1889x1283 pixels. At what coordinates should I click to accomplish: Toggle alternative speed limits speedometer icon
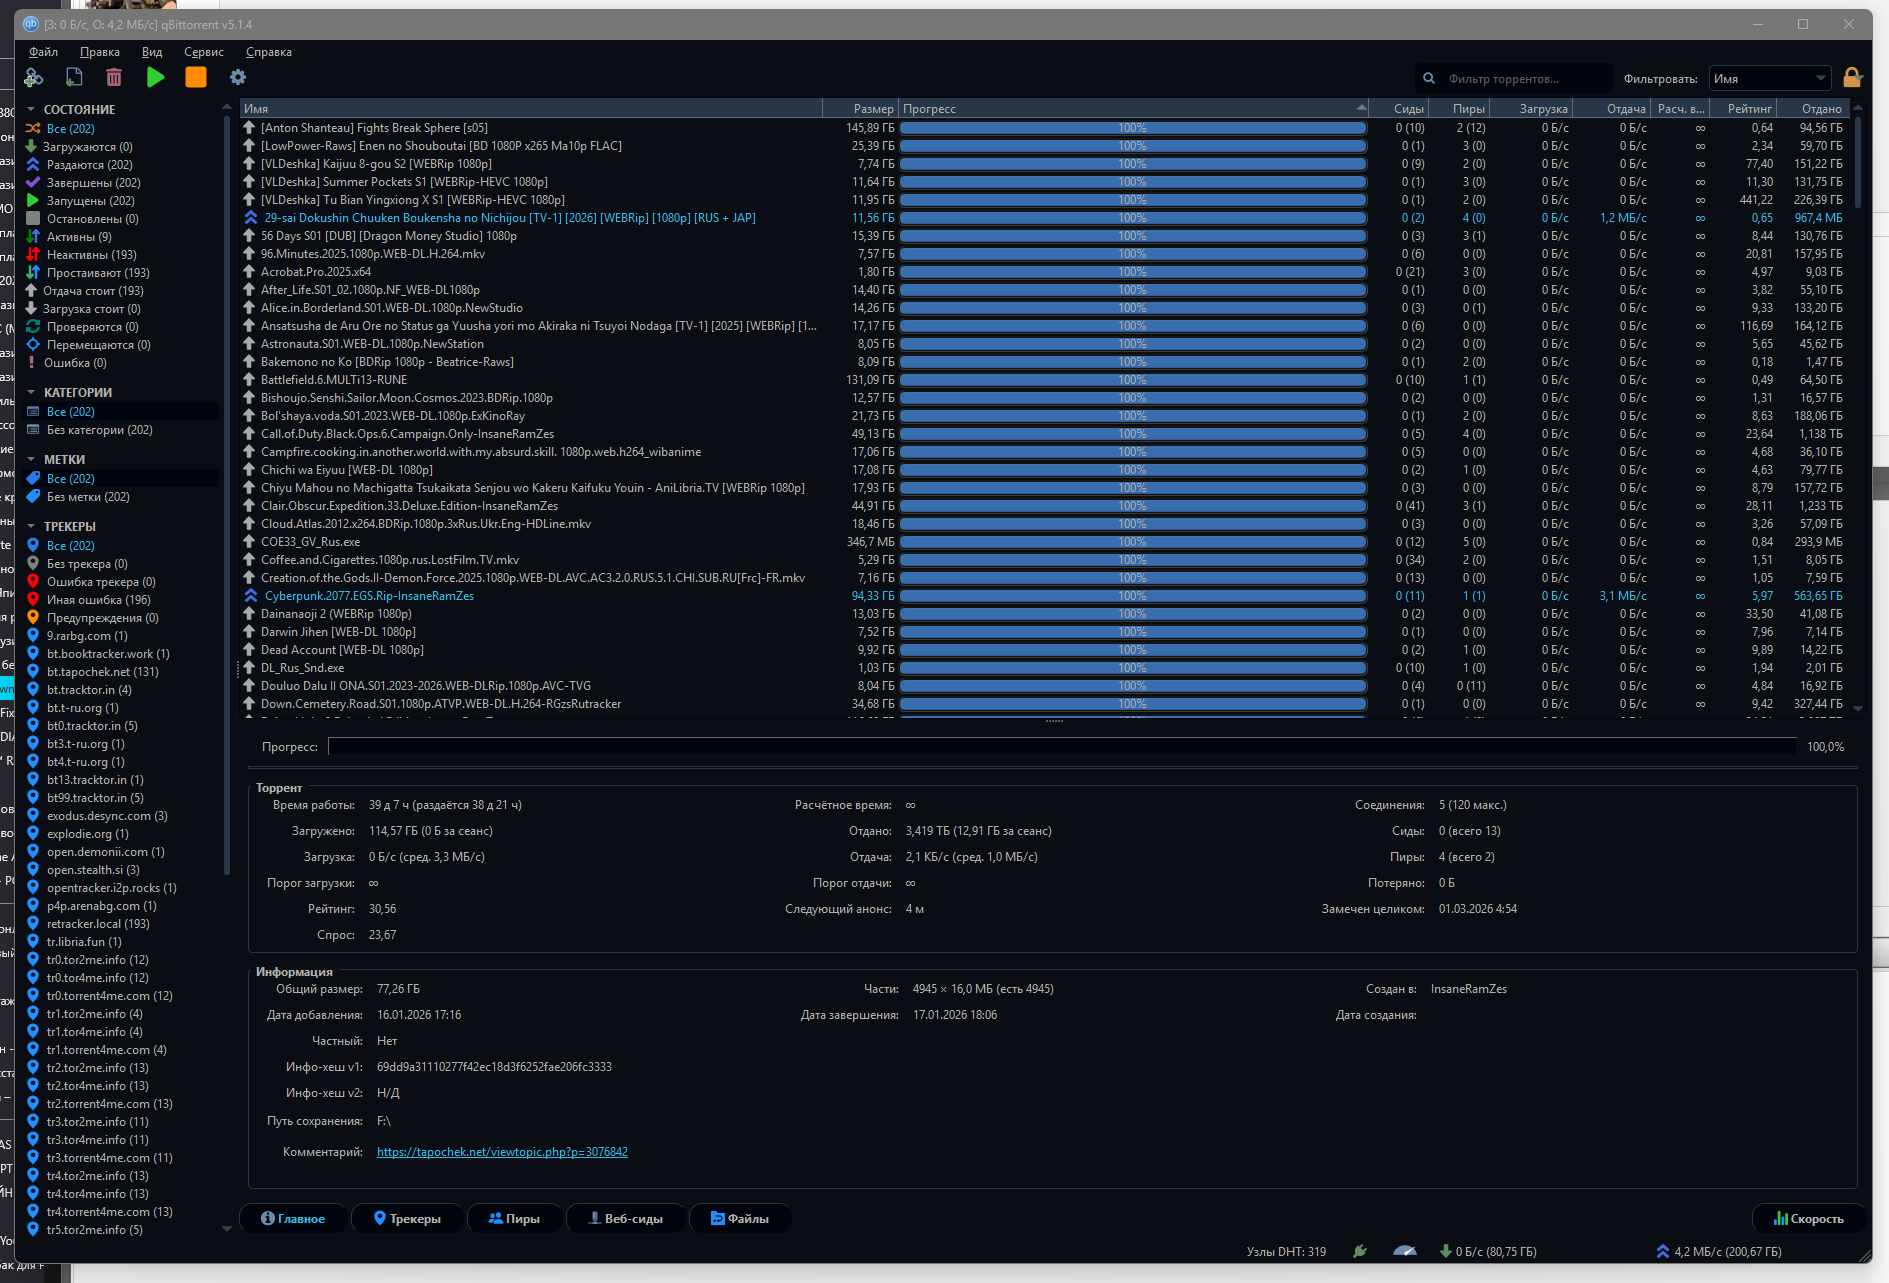pos(1404,1251)
